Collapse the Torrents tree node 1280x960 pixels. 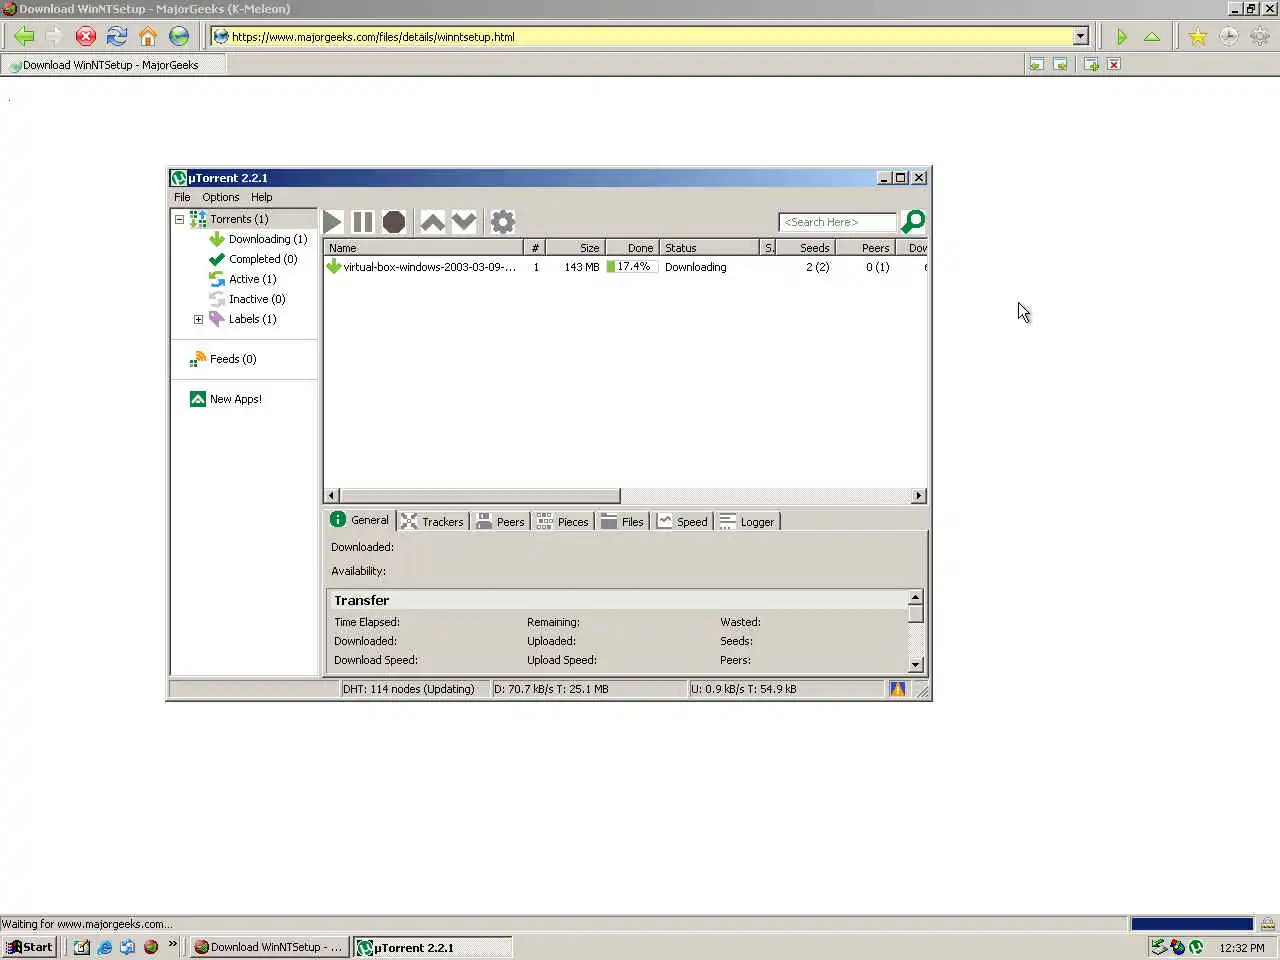tap(179, 219)
